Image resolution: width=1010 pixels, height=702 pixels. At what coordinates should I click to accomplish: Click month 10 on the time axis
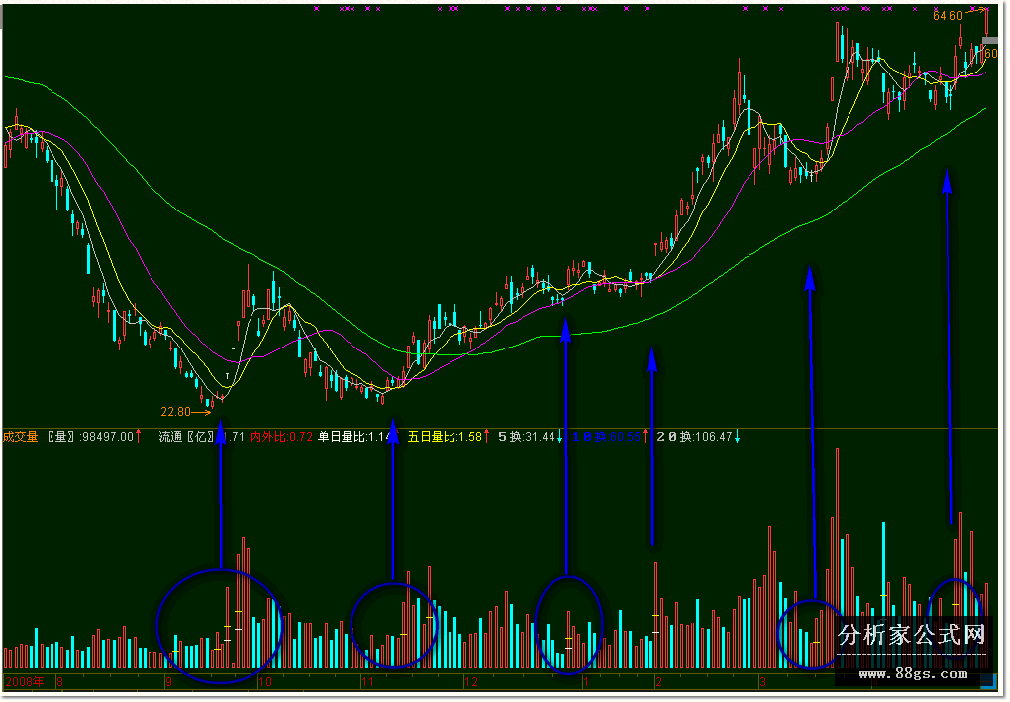[264, 682]
